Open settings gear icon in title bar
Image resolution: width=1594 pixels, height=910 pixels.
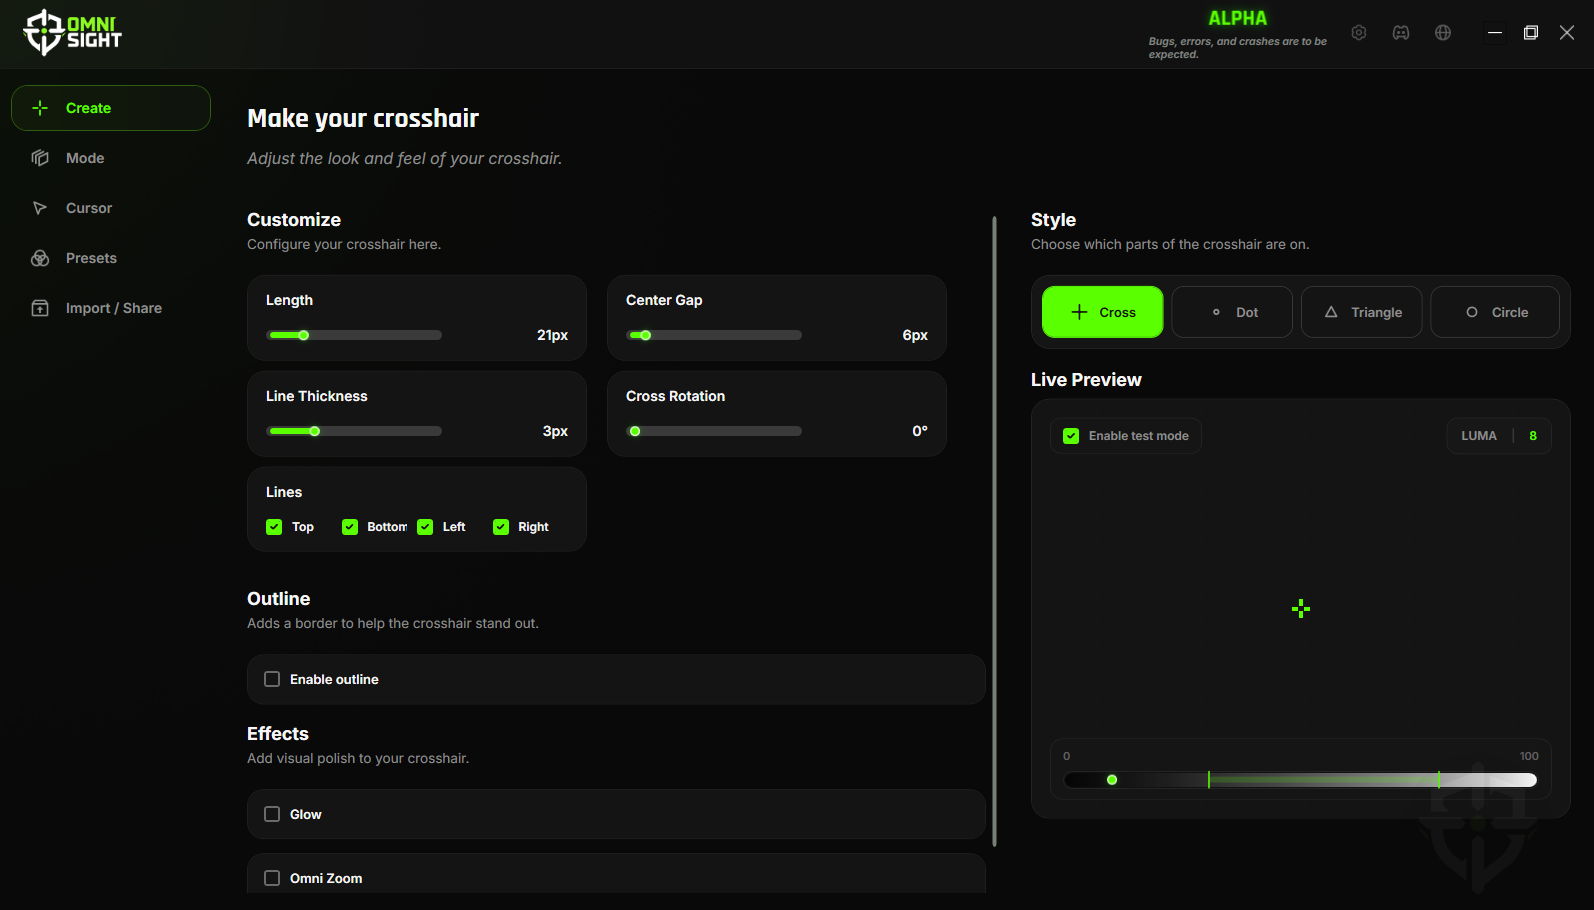click(x=1359, y=33)
